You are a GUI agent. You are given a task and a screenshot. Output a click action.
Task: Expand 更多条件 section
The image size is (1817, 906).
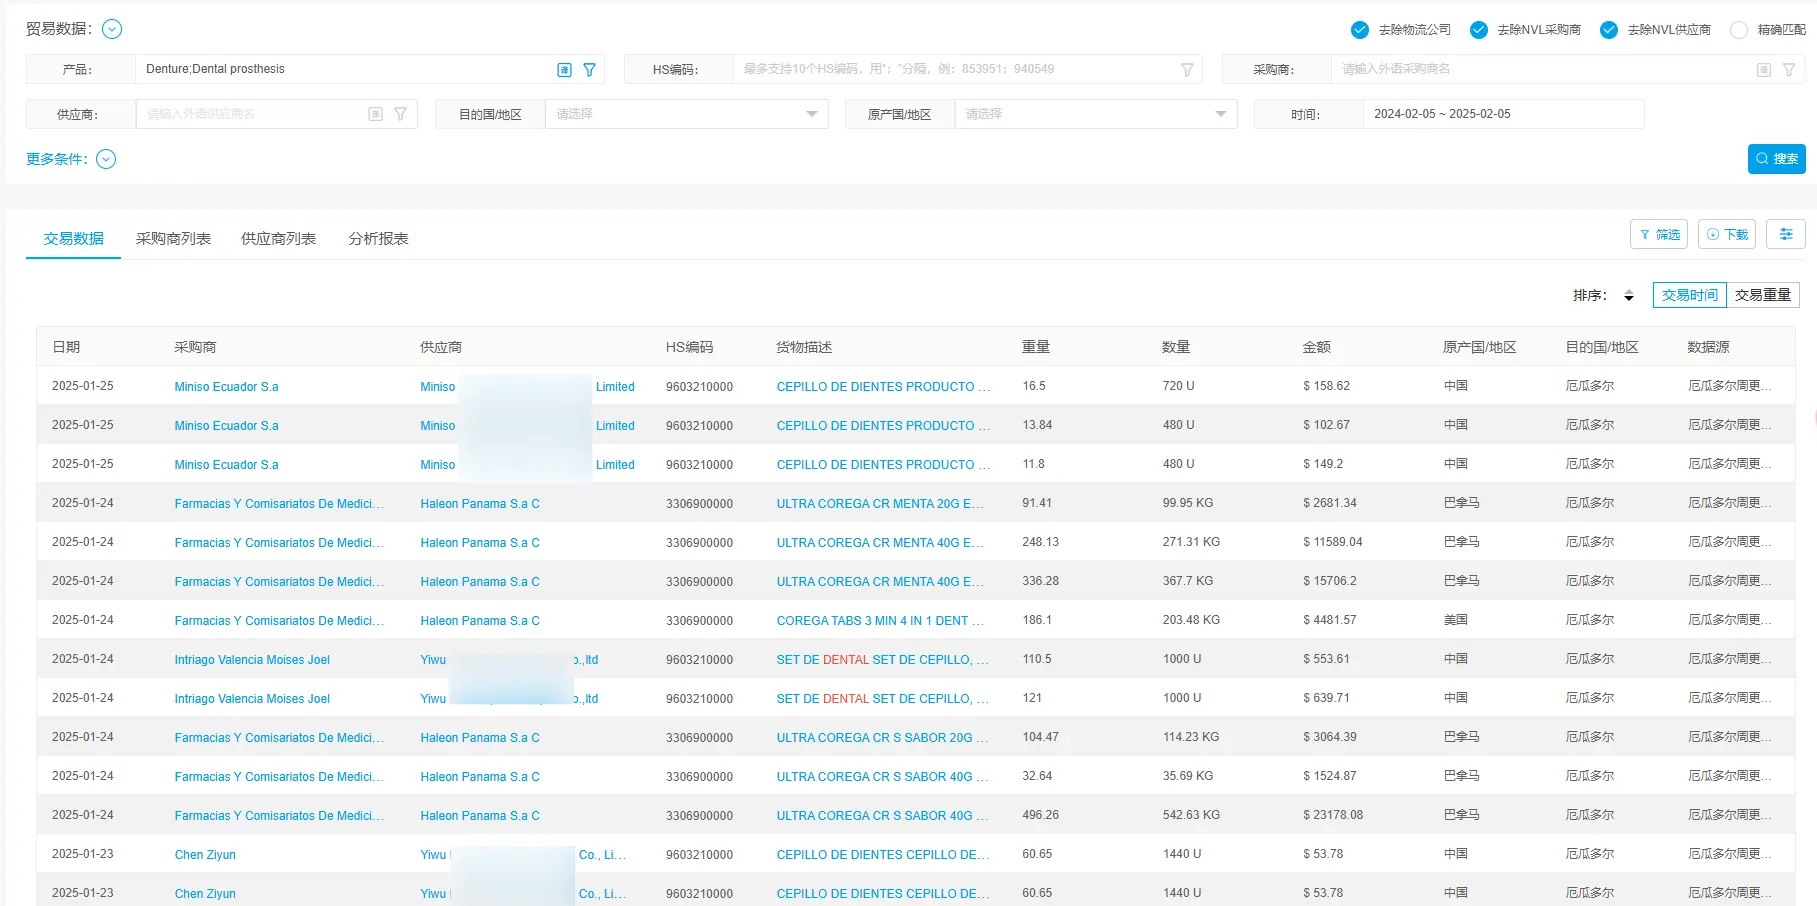[x=106, y=159]
